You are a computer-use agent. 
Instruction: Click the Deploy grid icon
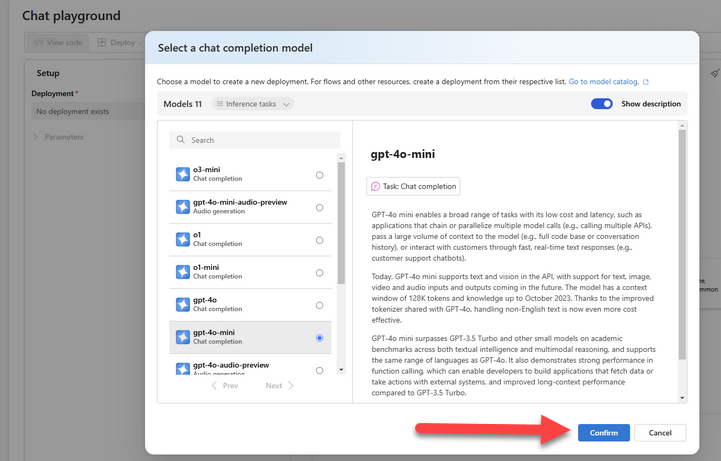(102, 42)
